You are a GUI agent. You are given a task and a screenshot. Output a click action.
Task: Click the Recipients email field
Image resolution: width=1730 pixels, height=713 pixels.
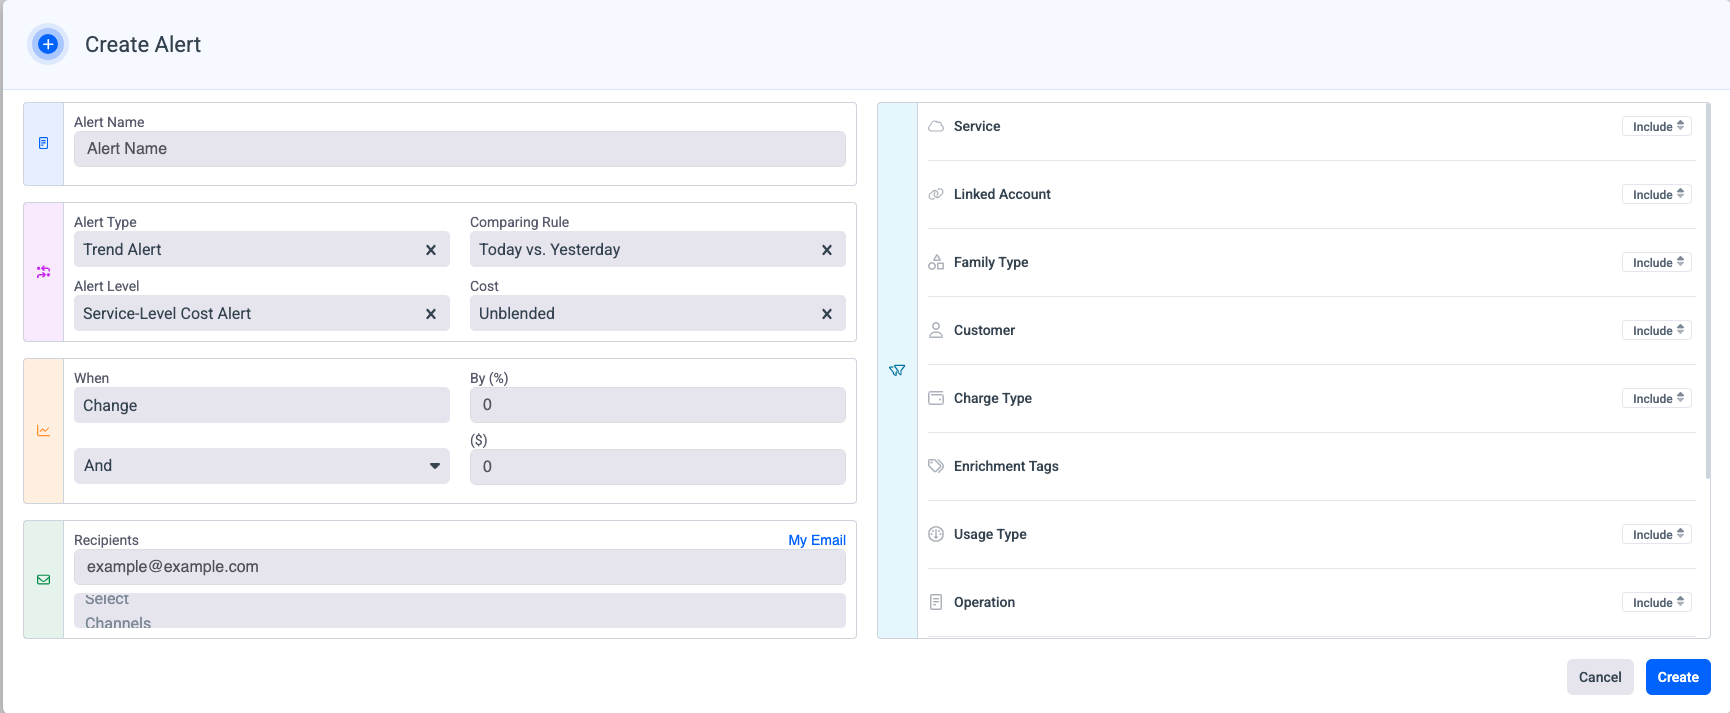(460, 567)
